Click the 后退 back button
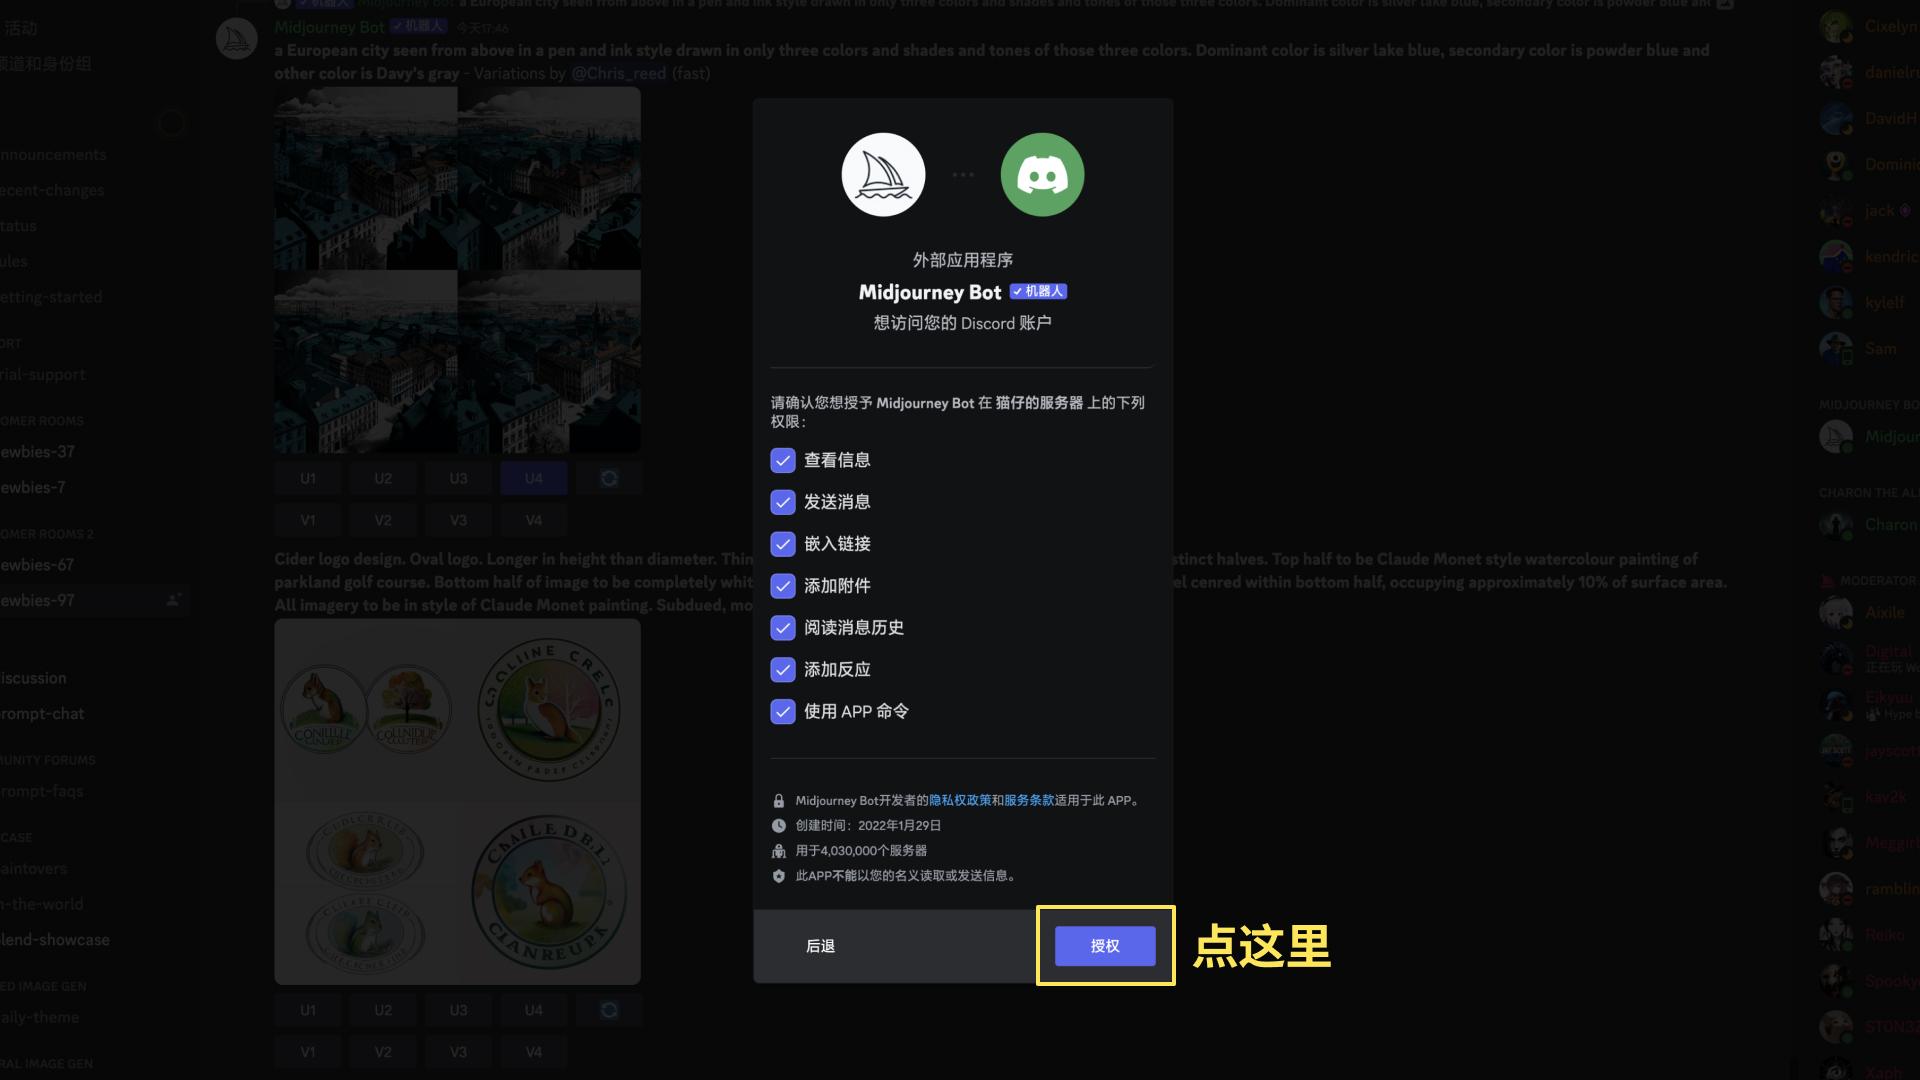This screenshot has width=1920, height=1080. [x=820, y=946]
